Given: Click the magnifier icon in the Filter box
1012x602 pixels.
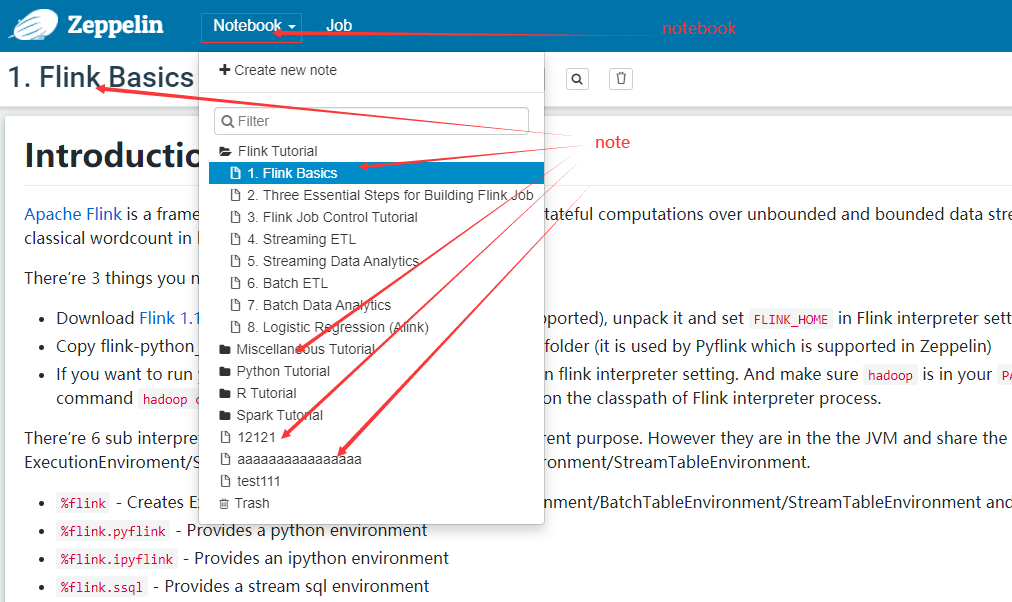Looking at the screenshot, I should pyautogui.click(x=227, y=121).
